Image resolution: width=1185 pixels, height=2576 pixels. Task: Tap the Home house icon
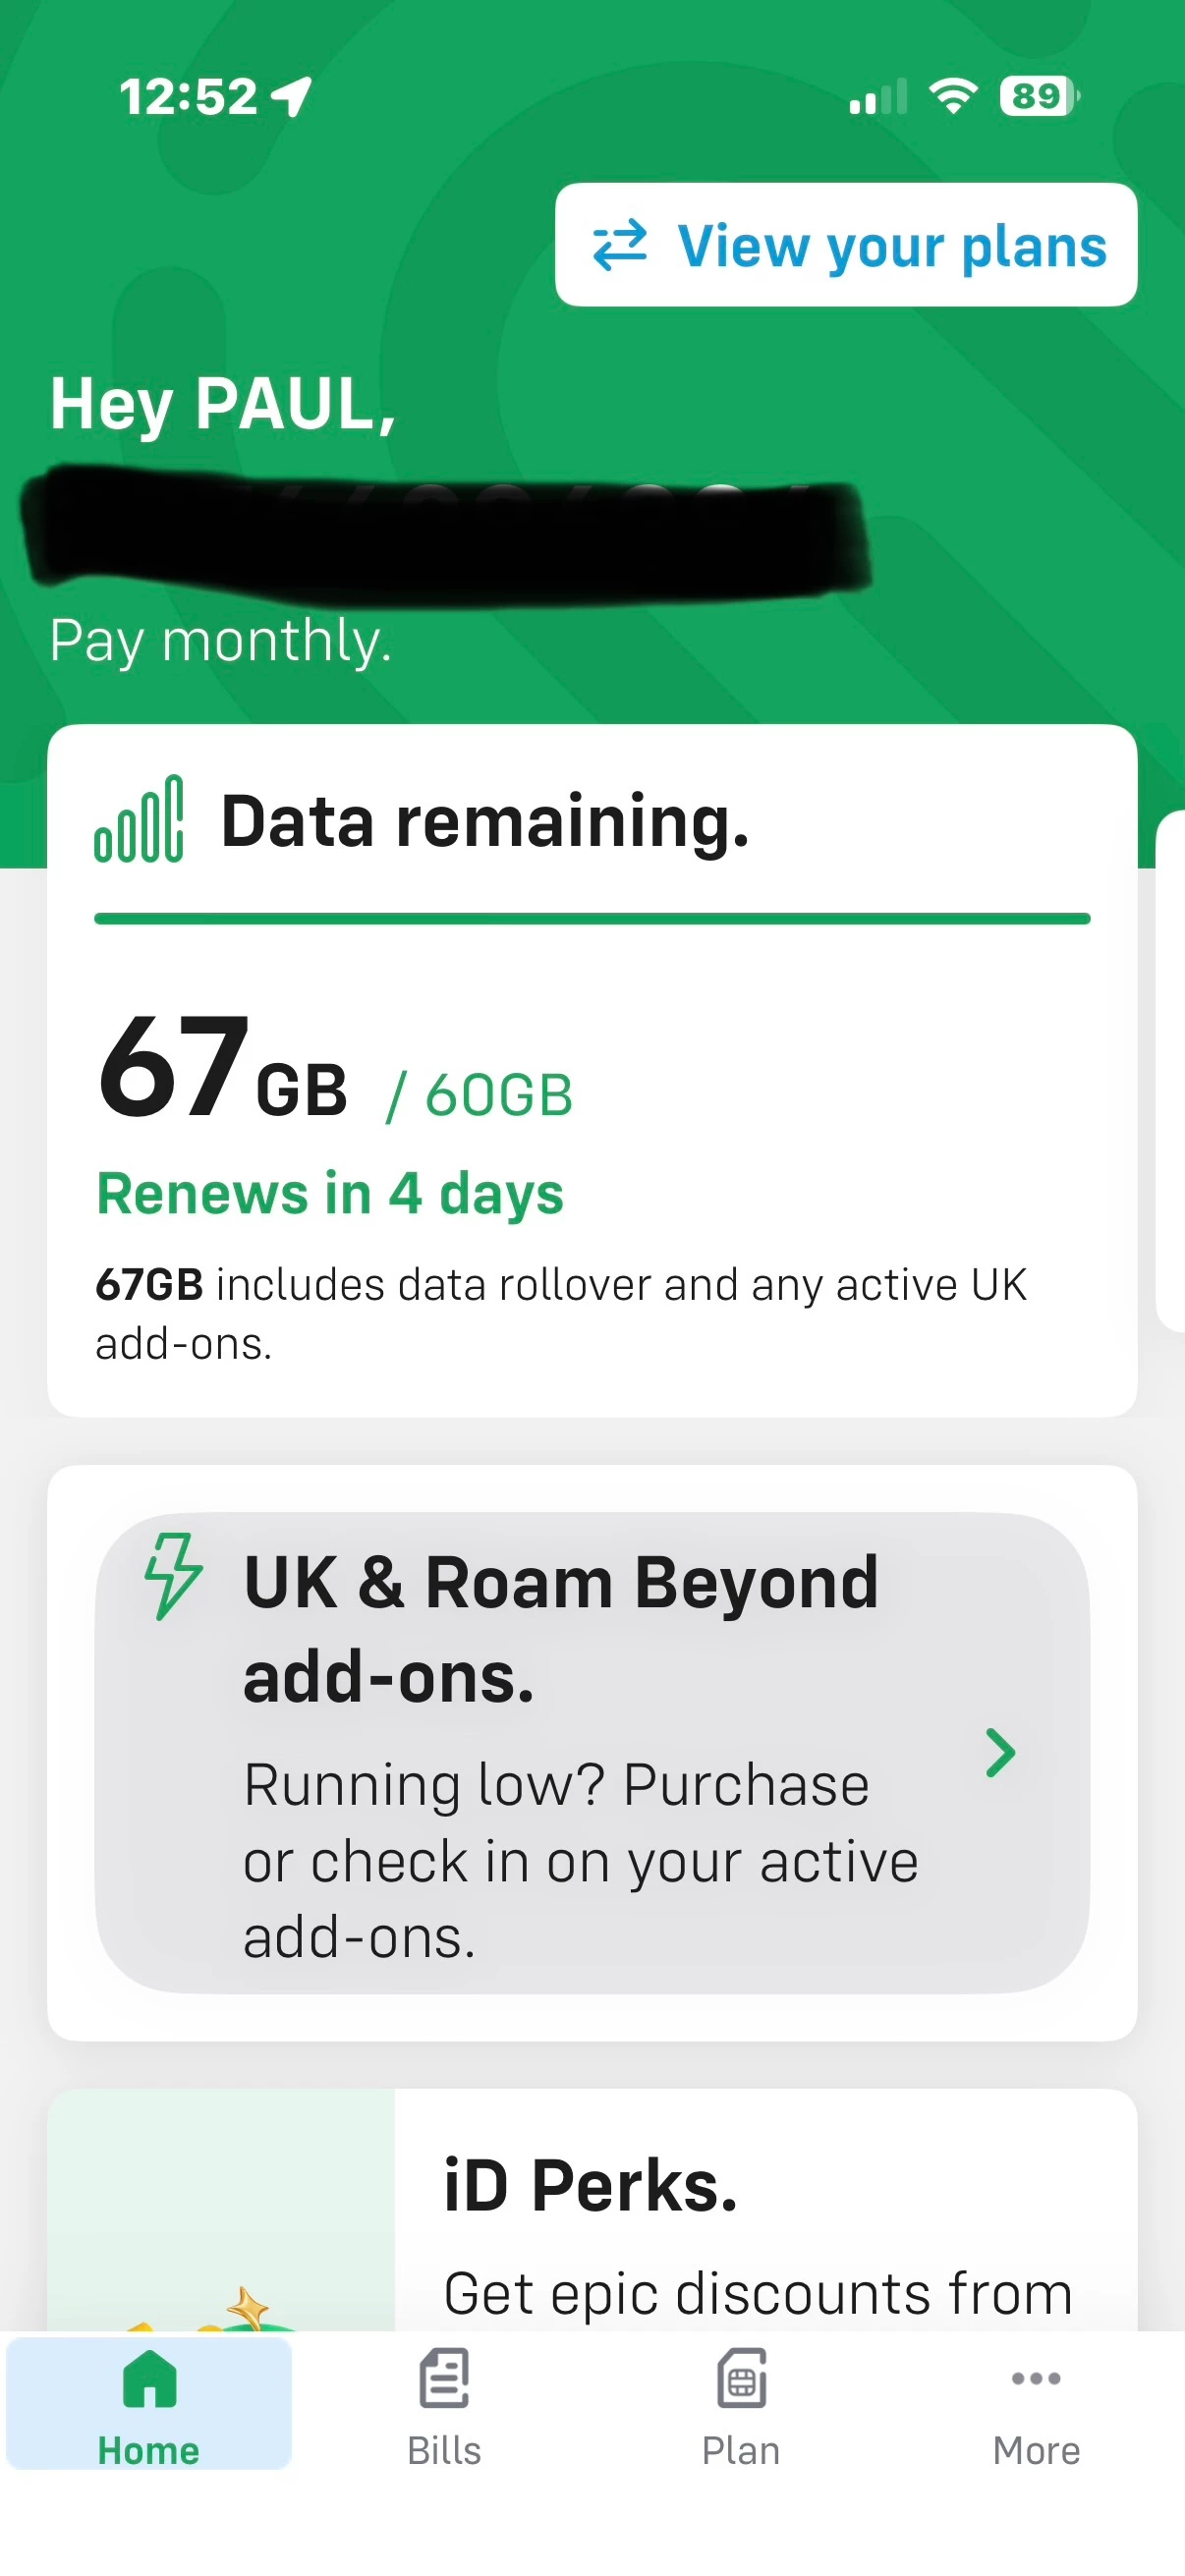click(149, 2379)
